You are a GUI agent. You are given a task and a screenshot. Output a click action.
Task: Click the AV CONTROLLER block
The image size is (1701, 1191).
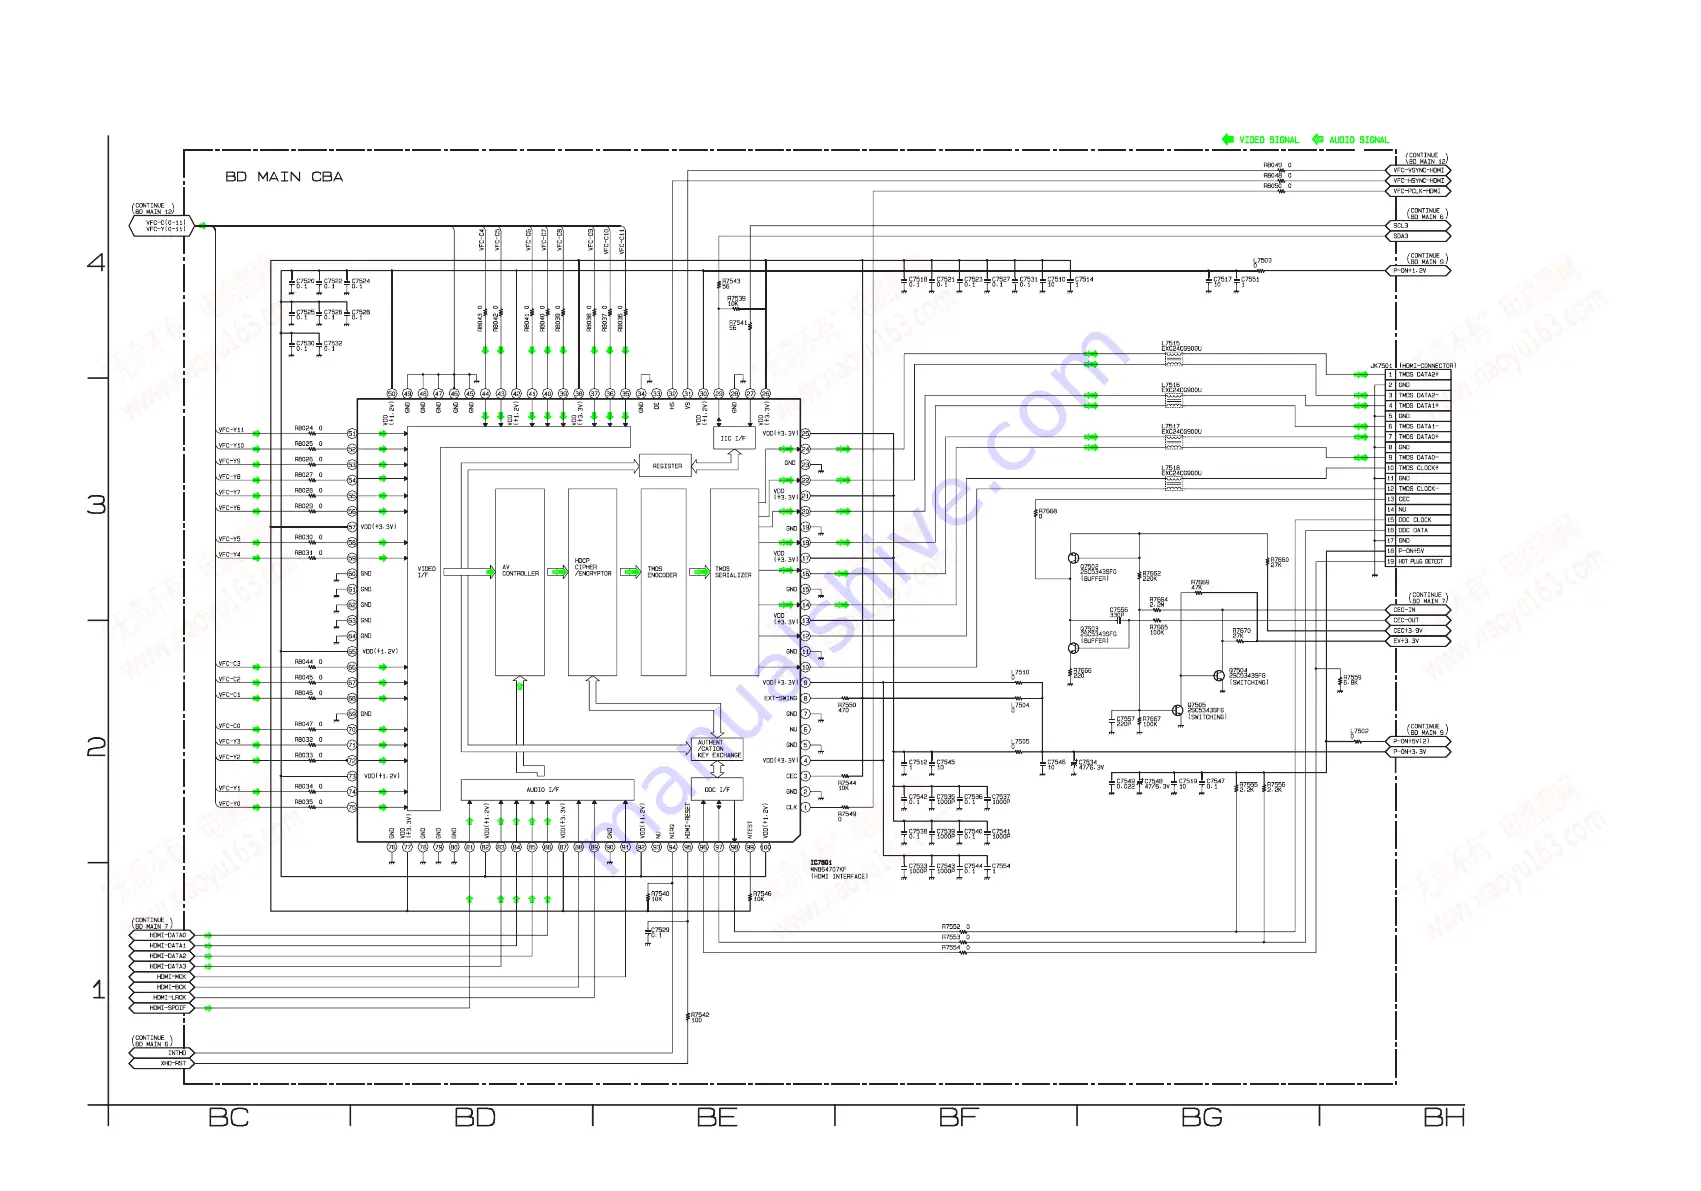520,582
